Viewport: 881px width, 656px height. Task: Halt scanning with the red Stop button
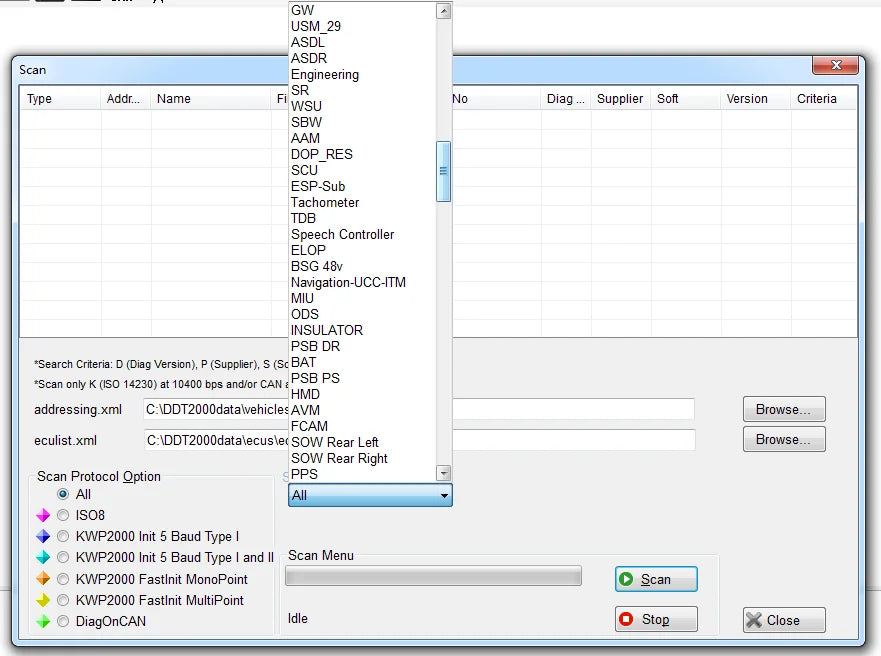656,619
